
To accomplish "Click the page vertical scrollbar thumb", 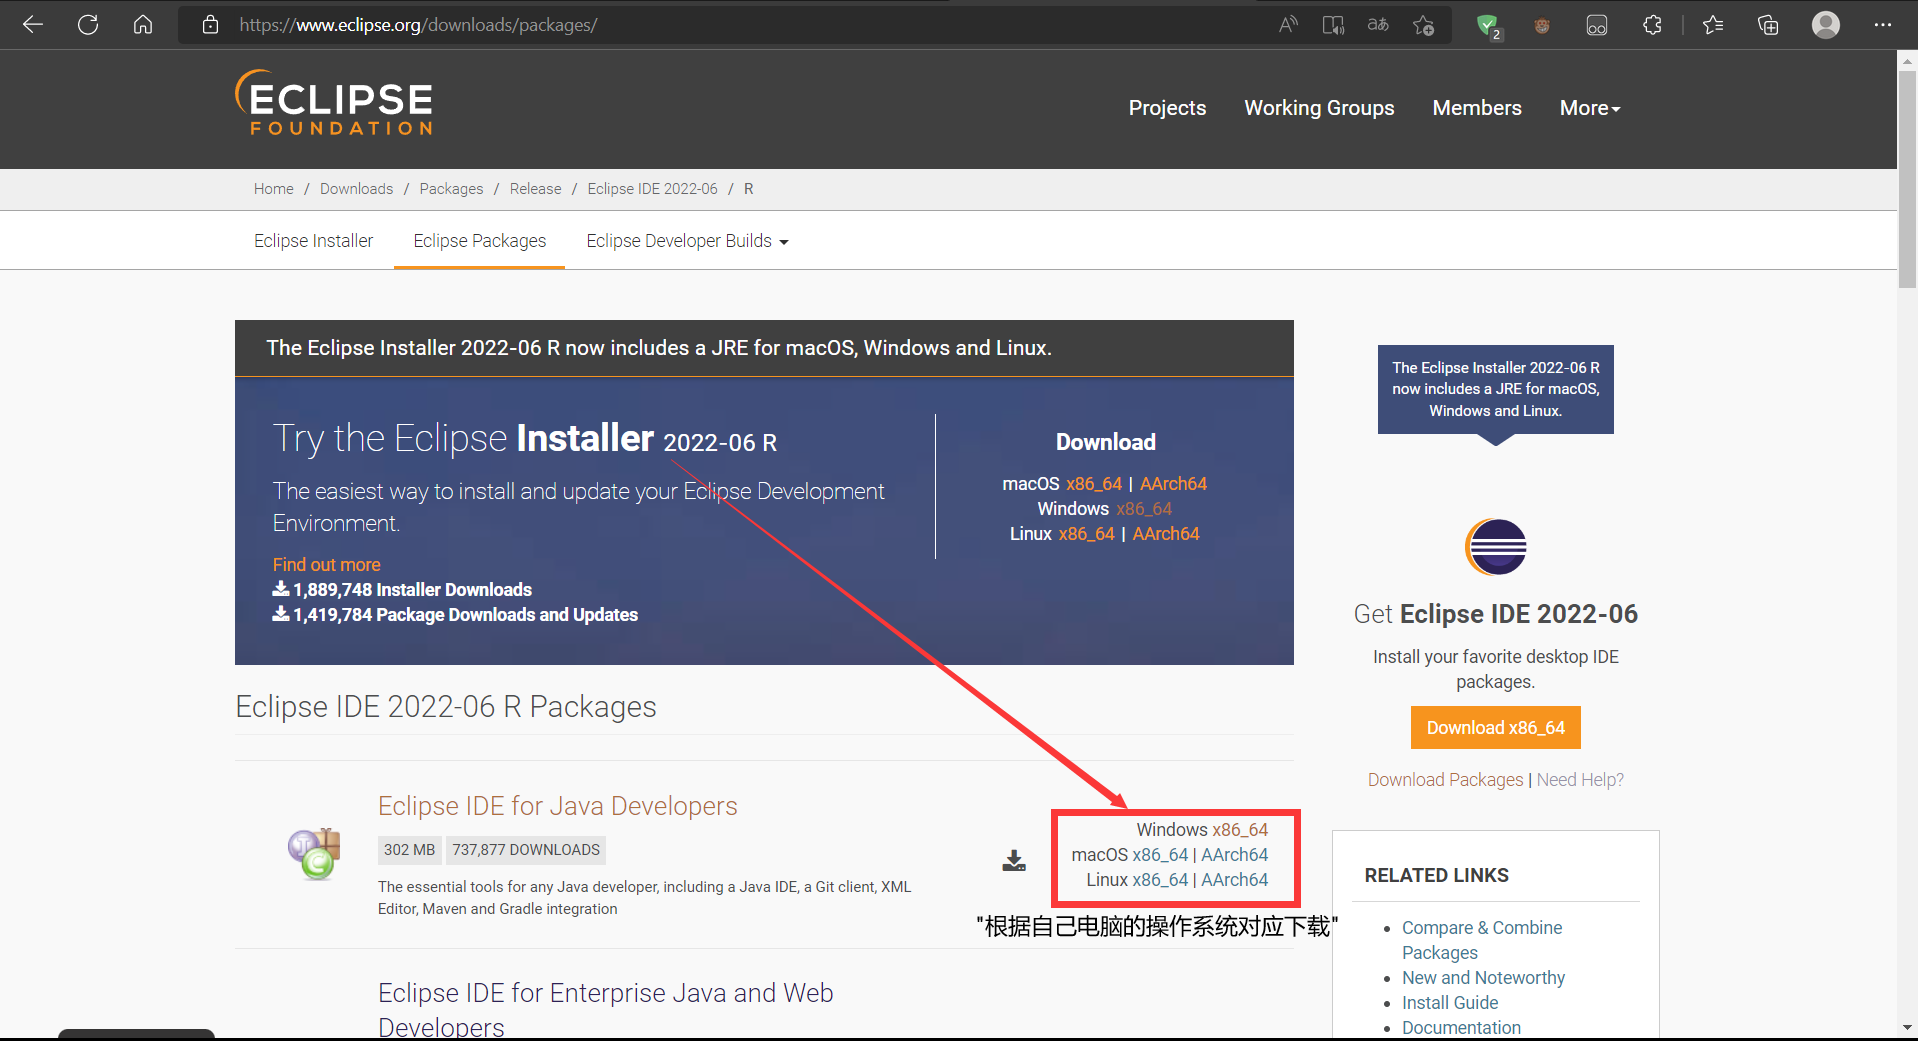I will [1907, 180].
